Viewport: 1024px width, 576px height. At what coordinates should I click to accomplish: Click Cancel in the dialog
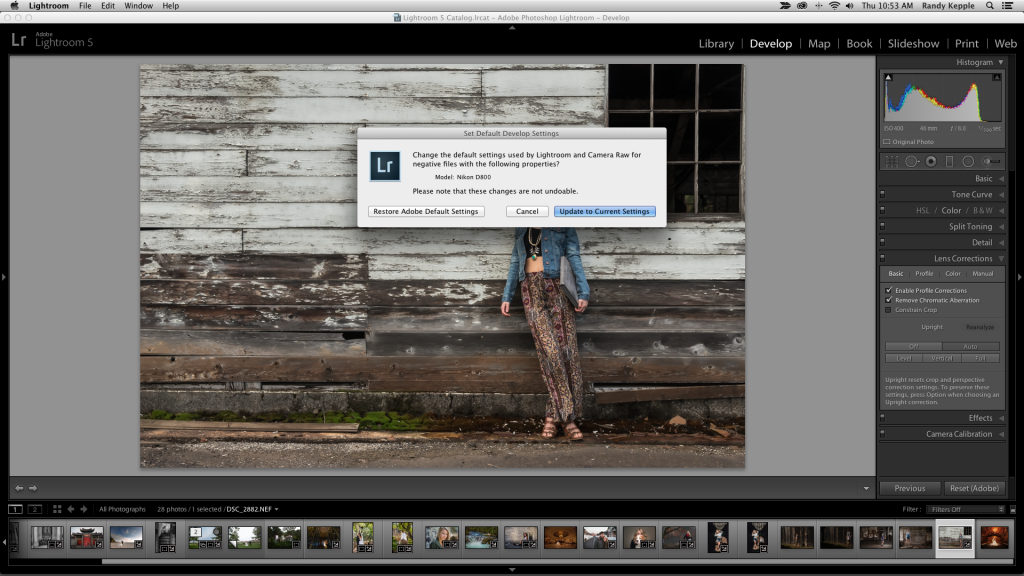[527, 211]
